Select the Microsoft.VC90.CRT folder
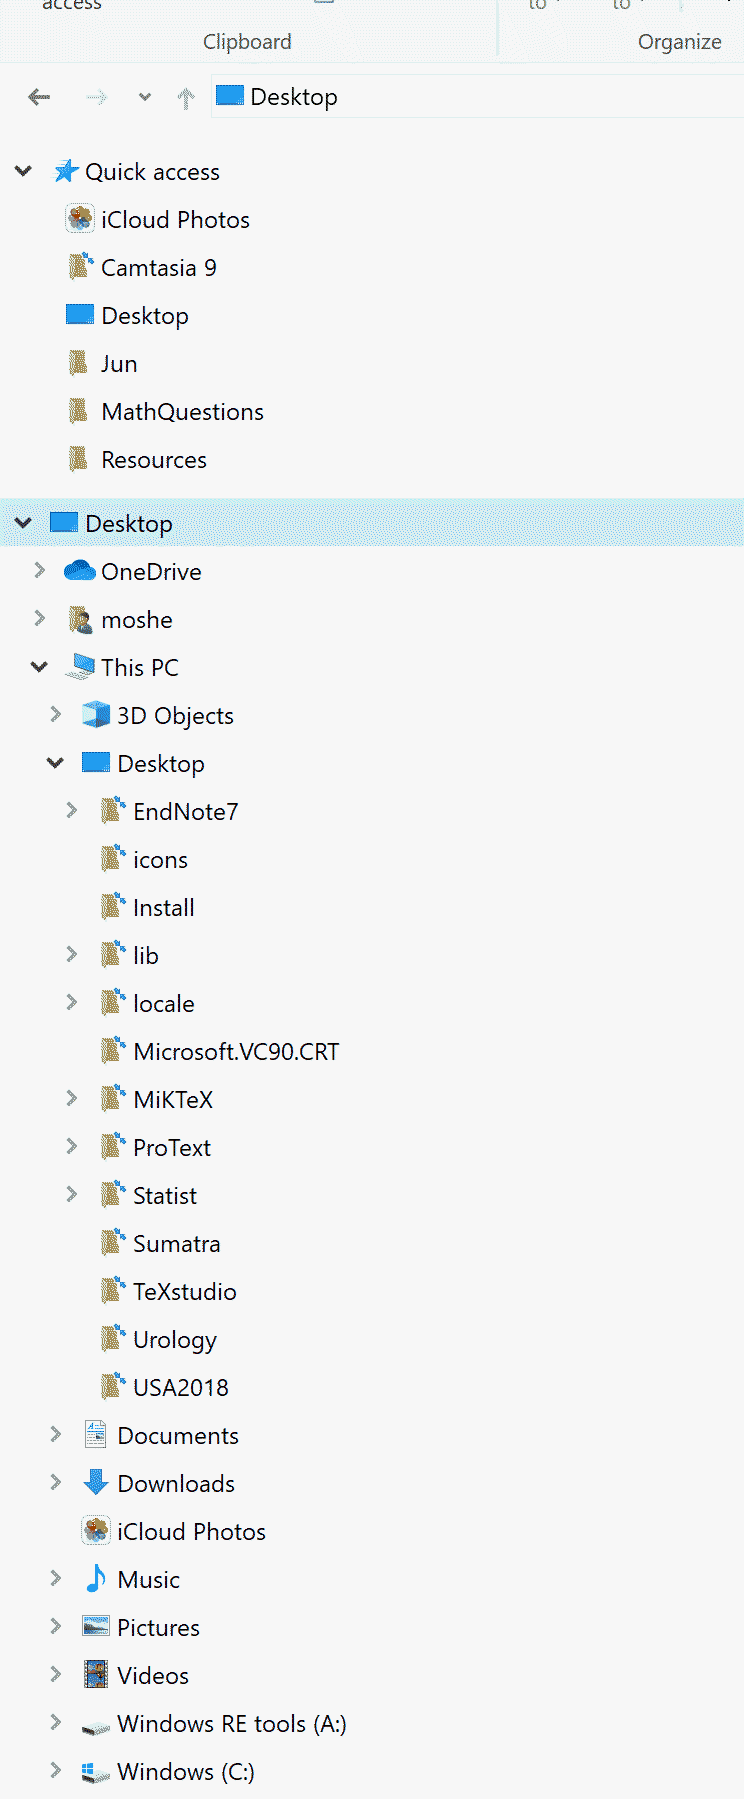This screenshot has height=1799, width=744. [x=236, y=1052]
